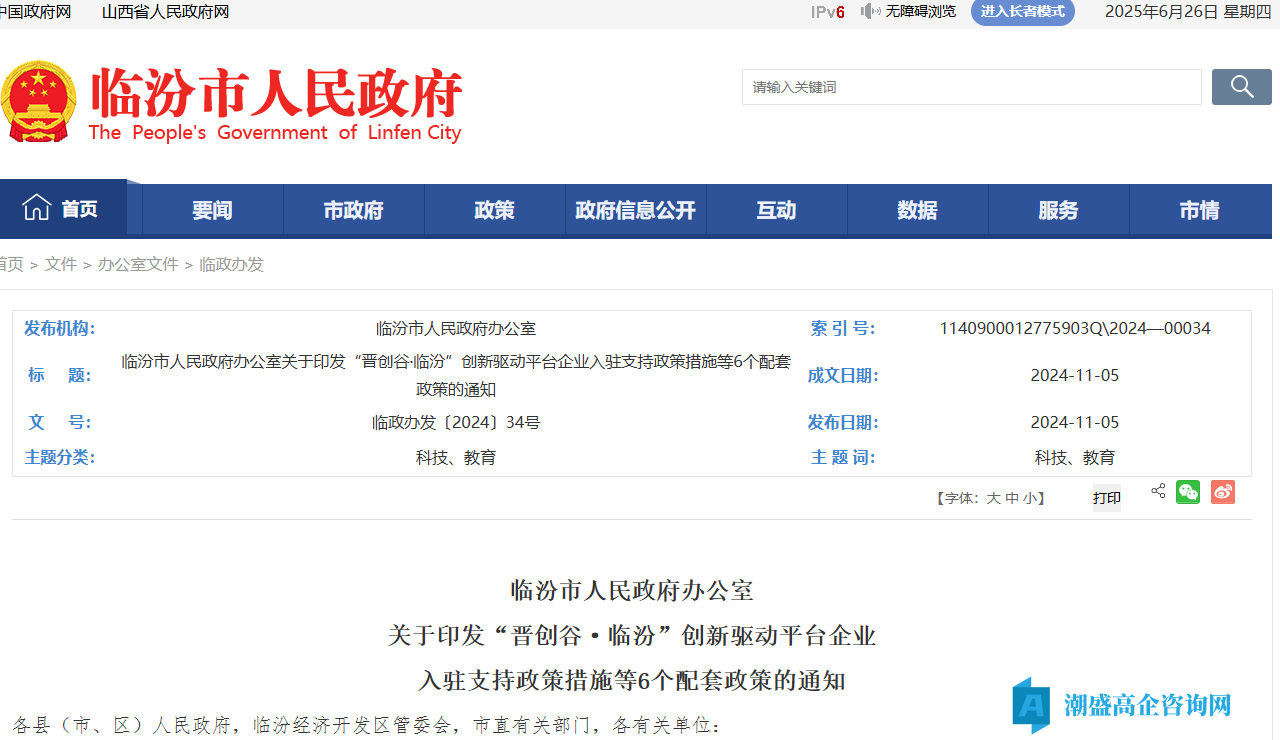Enable elder mode with 进入长者模式
1280x740 pixels.
coord(1022,12)
